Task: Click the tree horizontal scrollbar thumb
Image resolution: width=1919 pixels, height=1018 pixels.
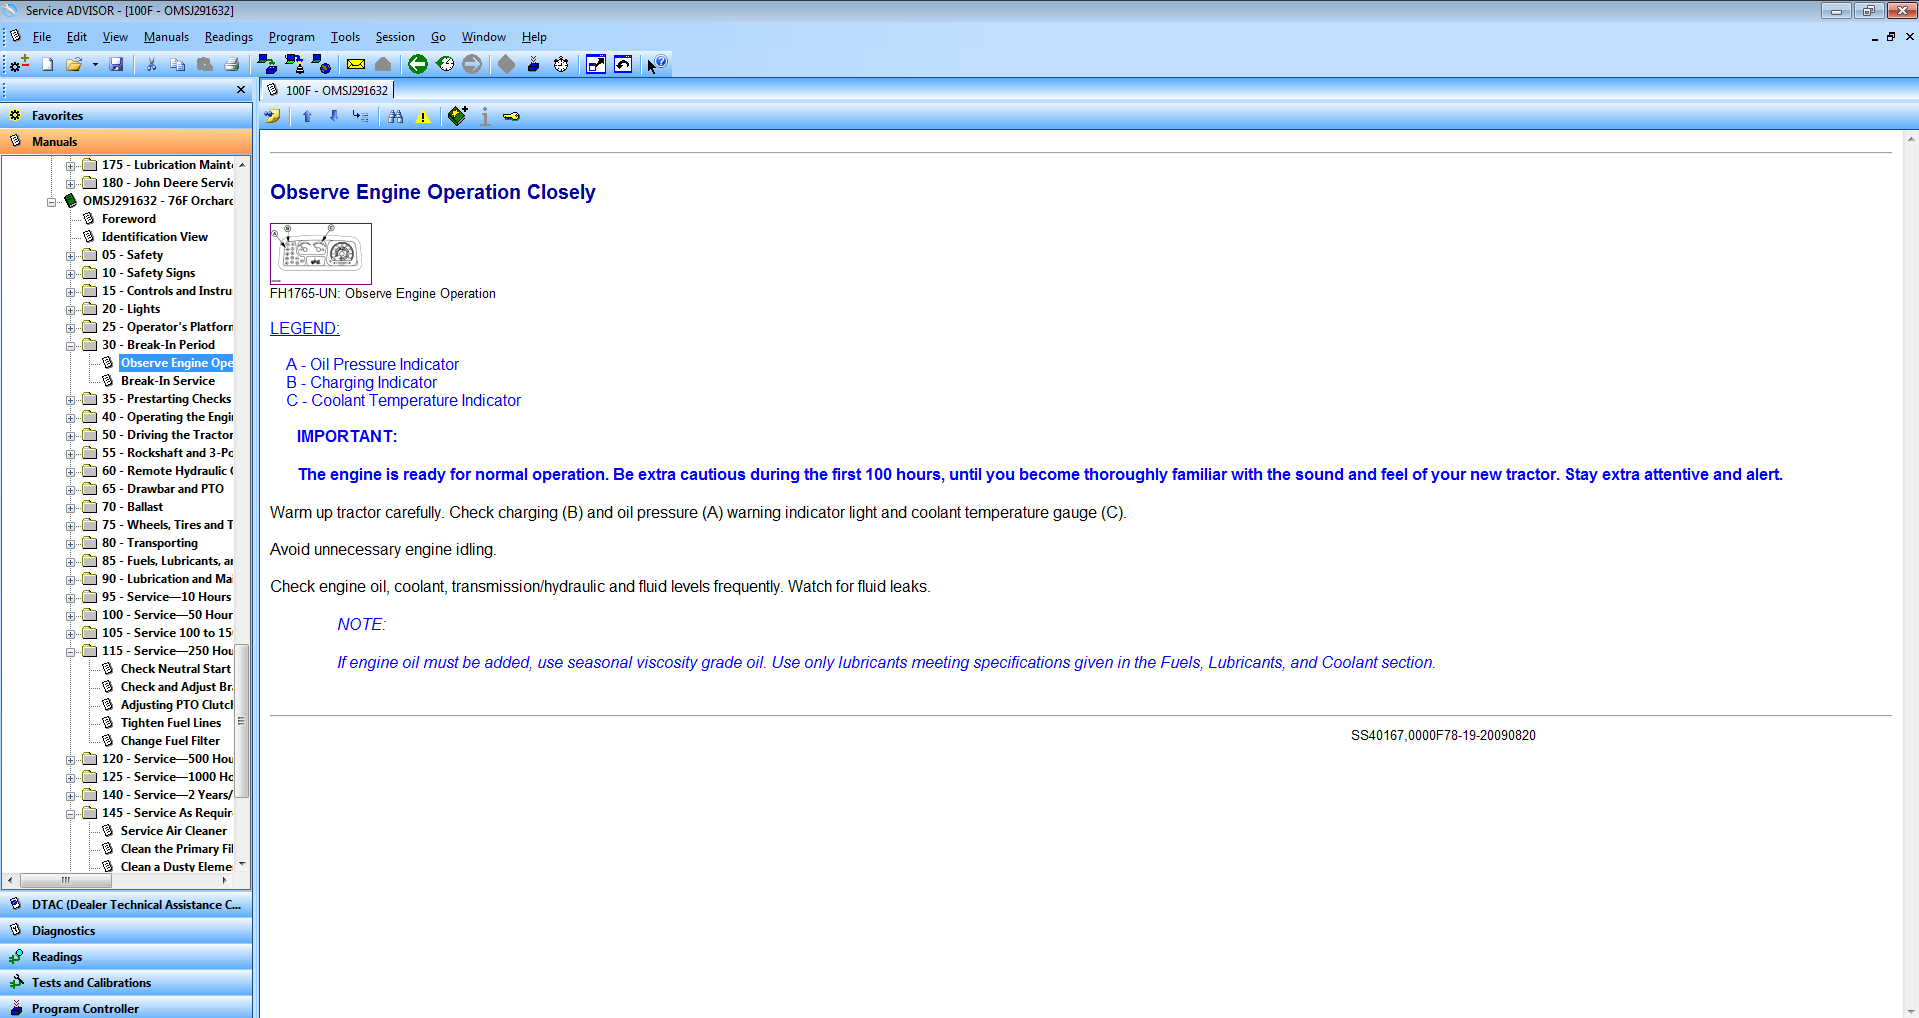Action: (x=65, y=881)
